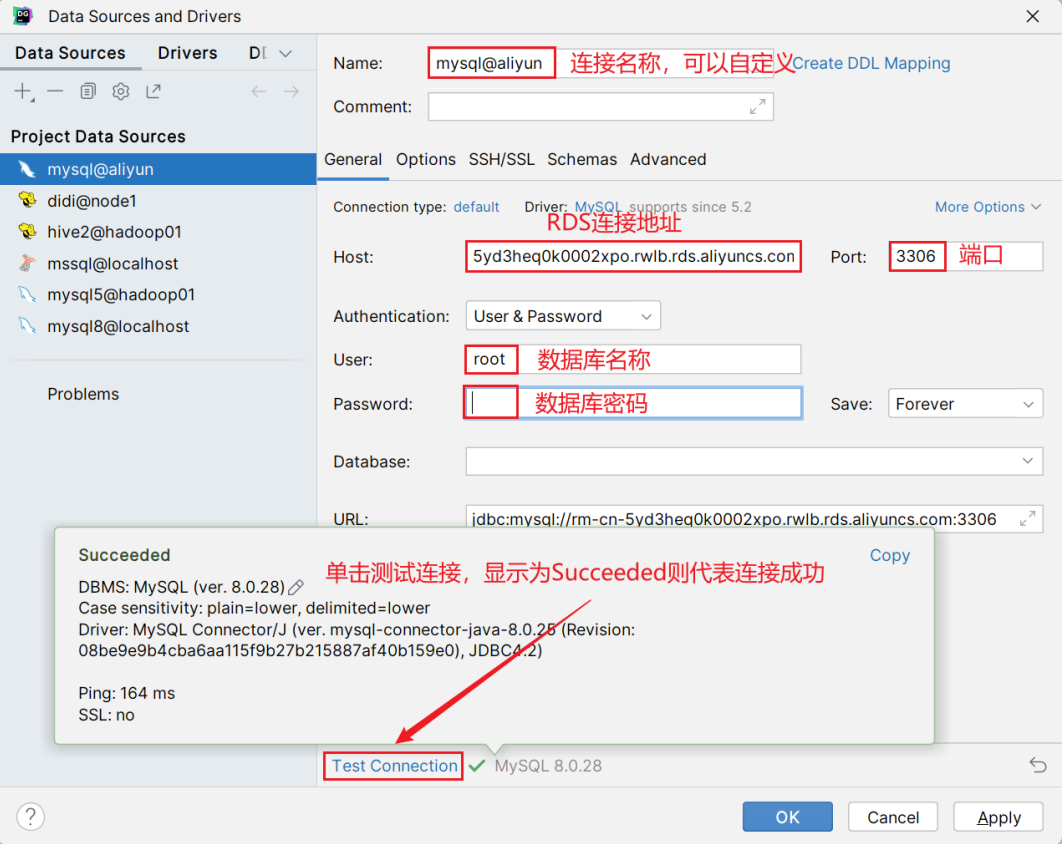Open data source properties gear icon
The width and height of the screenshot is (1062, 844).
(121, 91)
